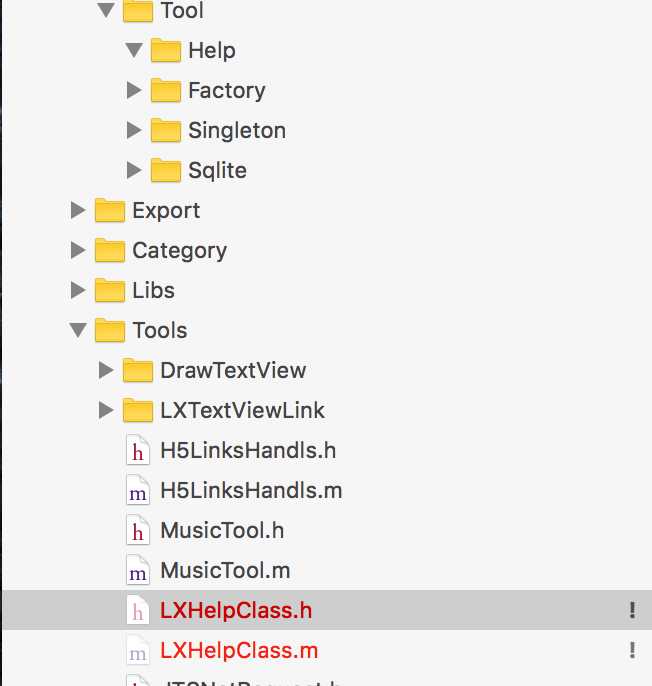Click the H5LinksHandls.m implementation file icon
Viewport: 652px width, 686px height.
click(138, 490)
